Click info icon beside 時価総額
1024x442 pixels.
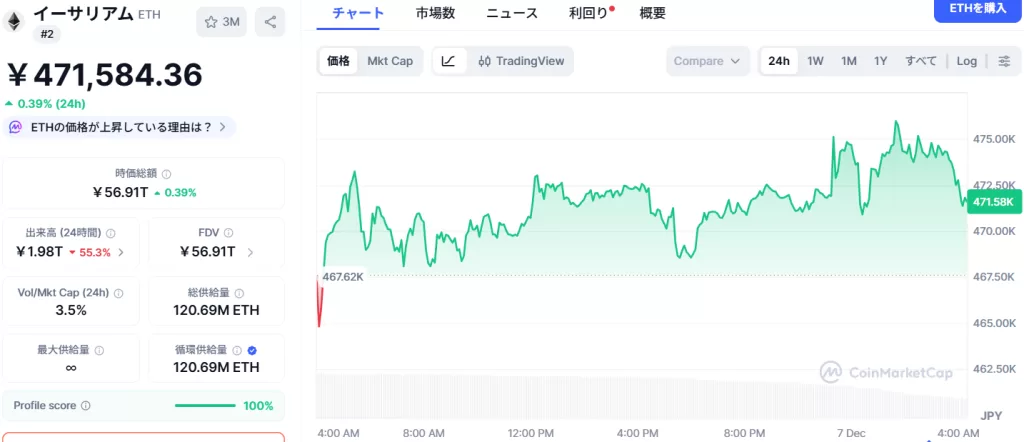tap(166, 174)
